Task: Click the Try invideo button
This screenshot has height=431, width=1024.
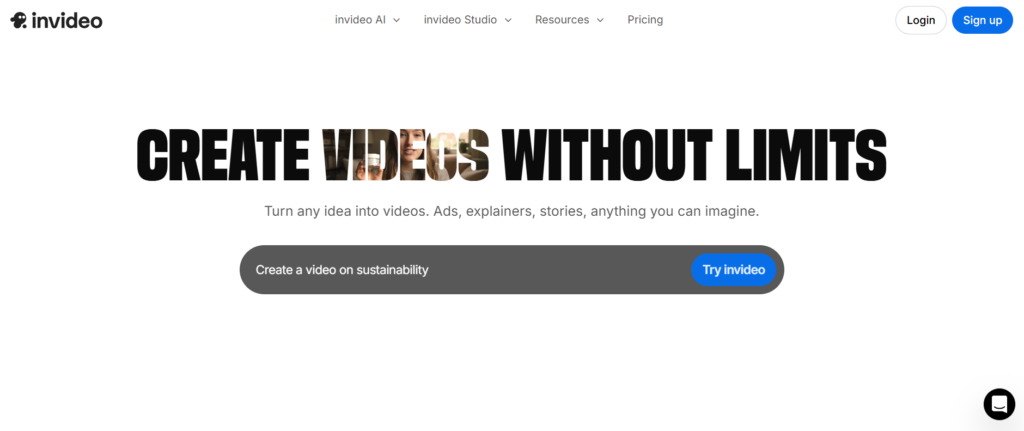Action: pos(733,270)
